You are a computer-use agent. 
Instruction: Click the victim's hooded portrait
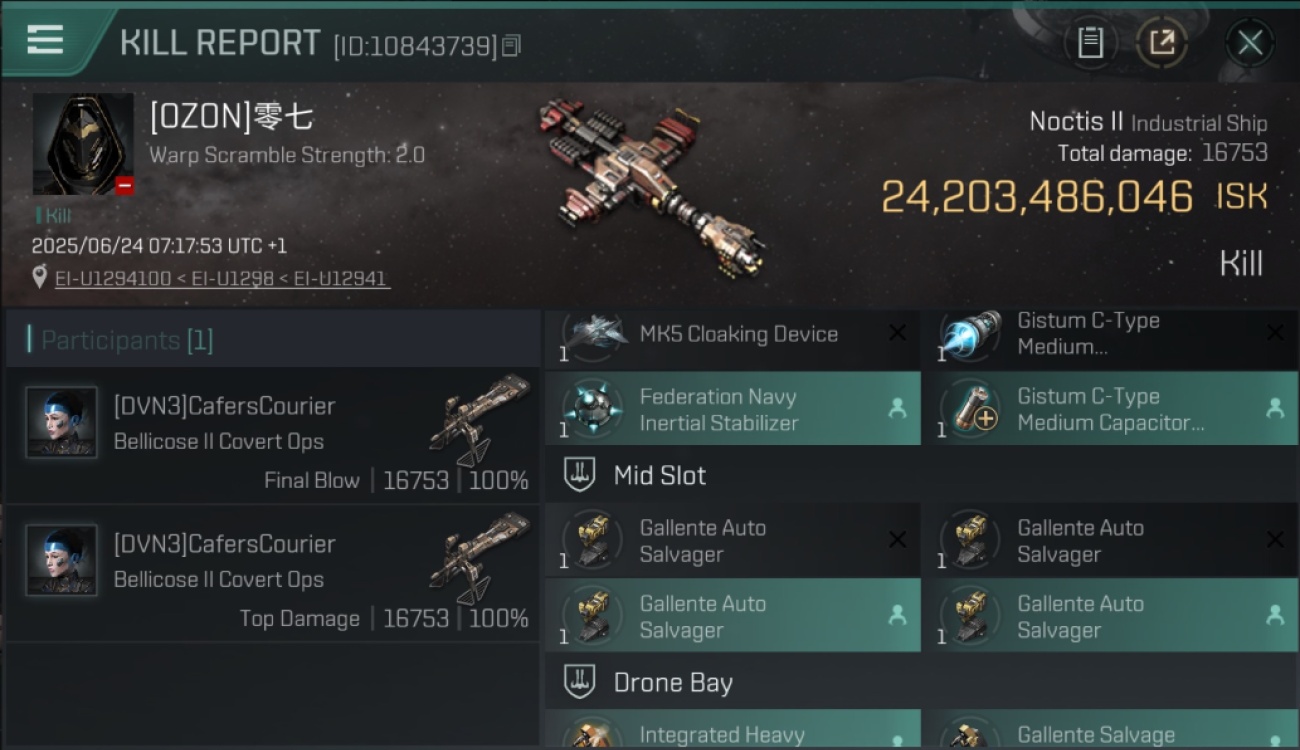[x=83, y=144]
